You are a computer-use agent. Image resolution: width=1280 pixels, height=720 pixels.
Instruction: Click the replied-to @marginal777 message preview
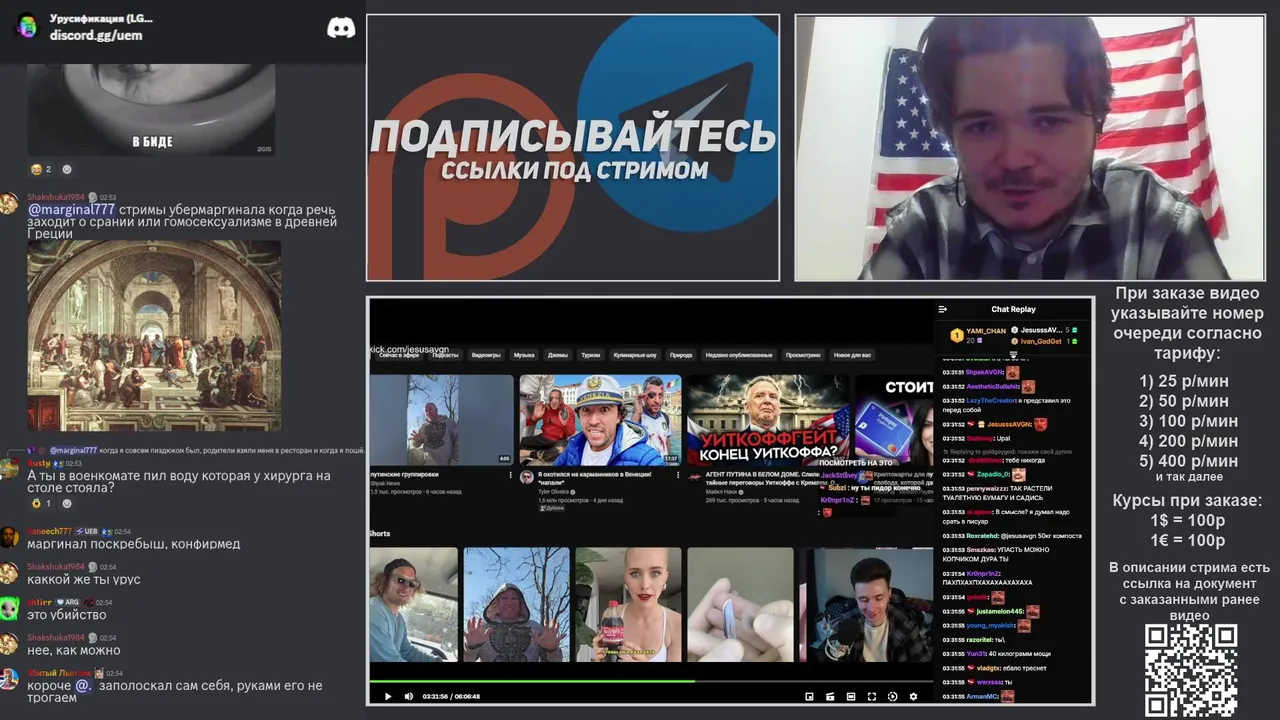tap(206, 451)
